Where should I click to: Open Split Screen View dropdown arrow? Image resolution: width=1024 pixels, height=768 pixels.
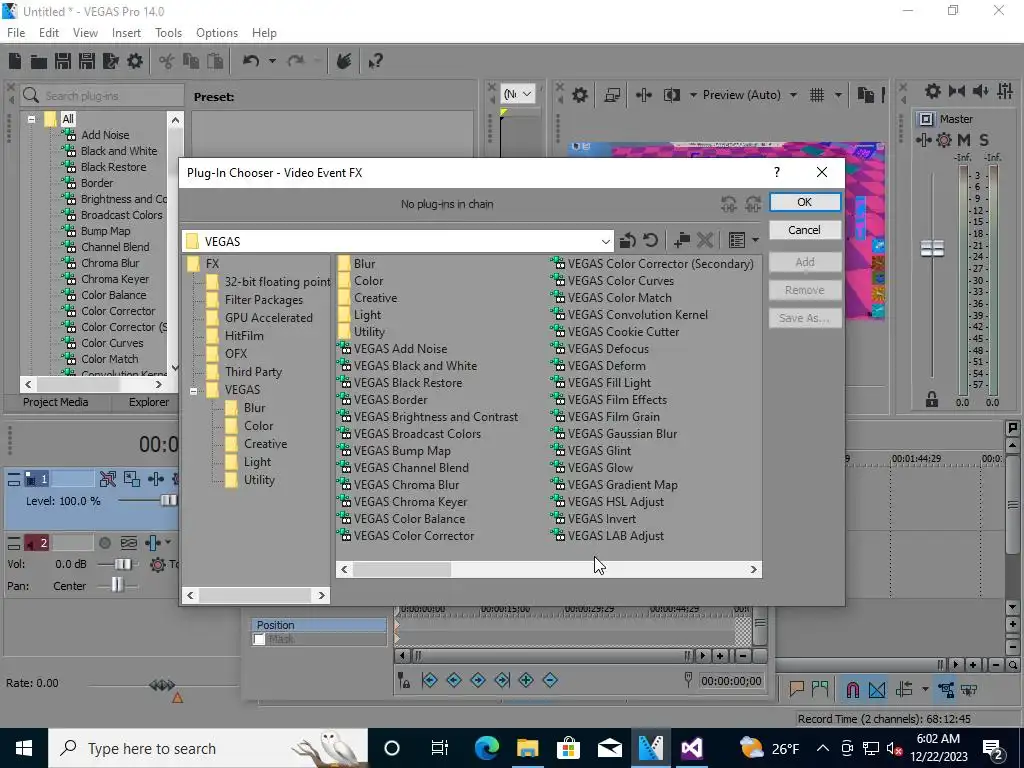[693, 95]
